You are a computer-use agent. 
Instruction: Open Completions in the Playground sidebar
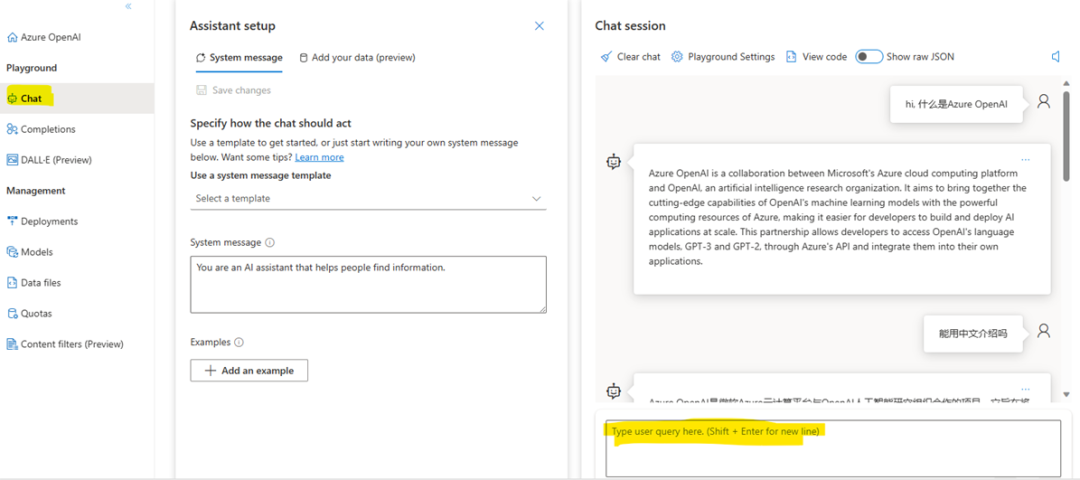(47, 129)
